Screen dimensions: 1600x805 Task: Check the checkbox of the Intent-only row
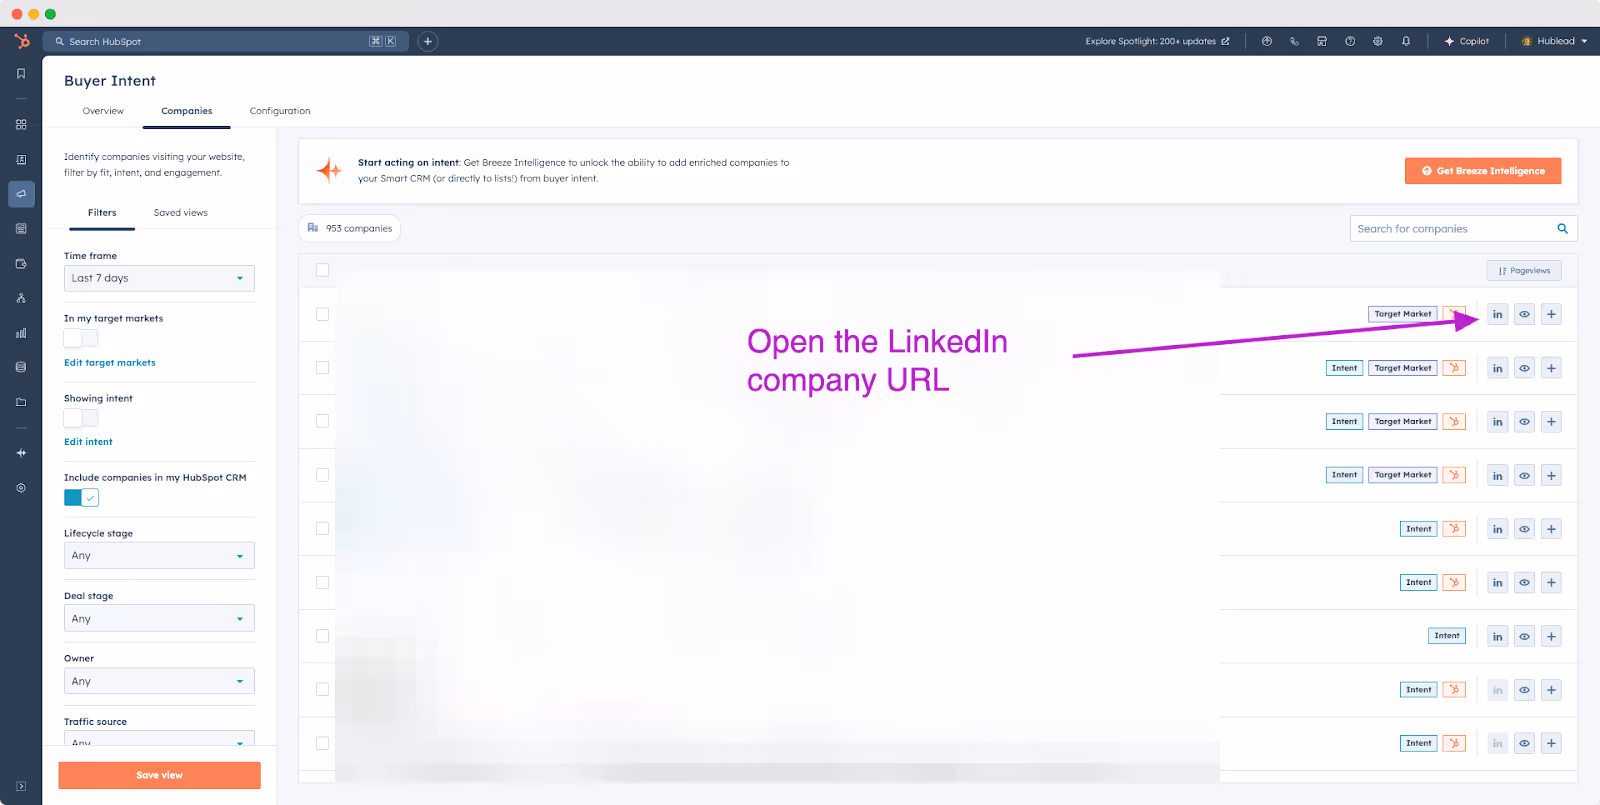[x=322, y=636]
